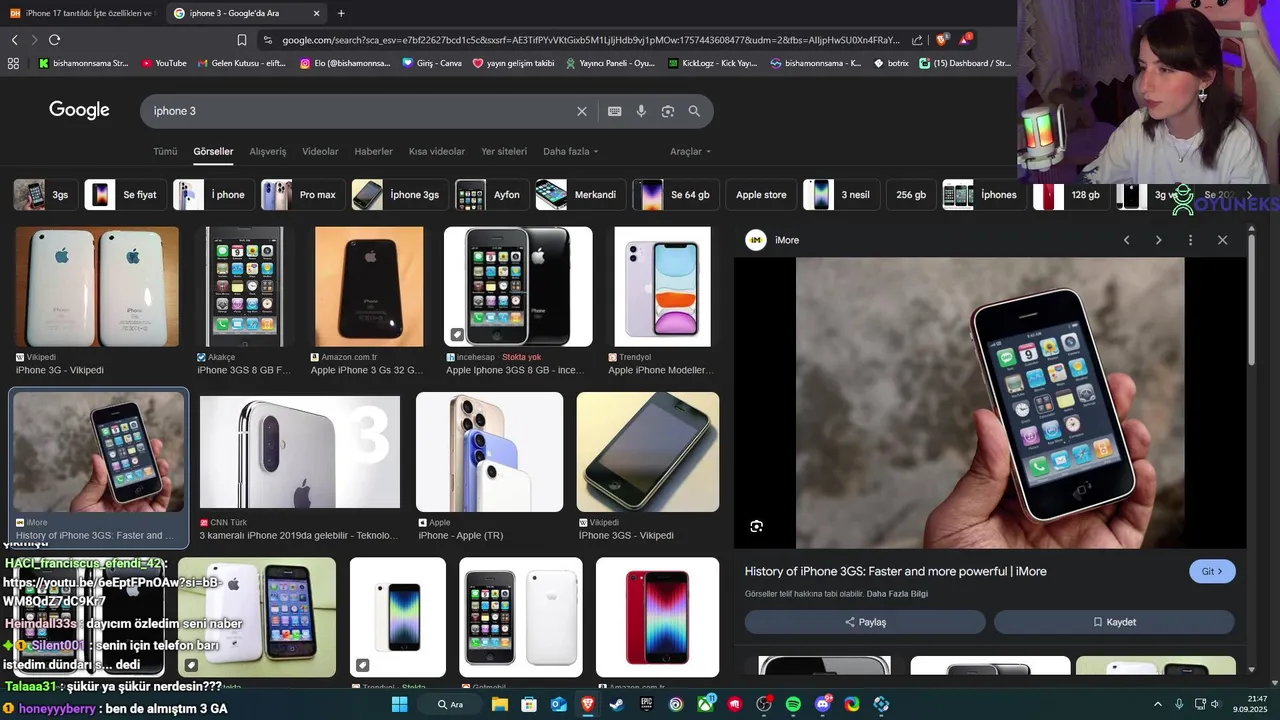Click the Paylaş share button
Screen dimensions: 1280x720
865,622
